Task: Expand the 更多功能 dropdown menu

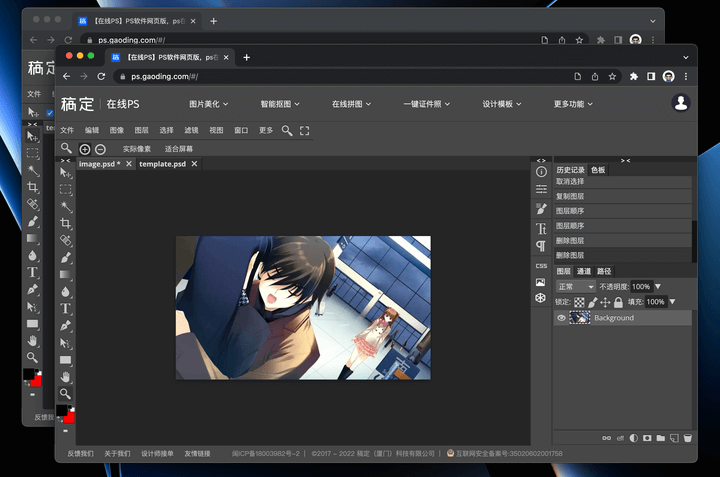Action: coord(573,104)
